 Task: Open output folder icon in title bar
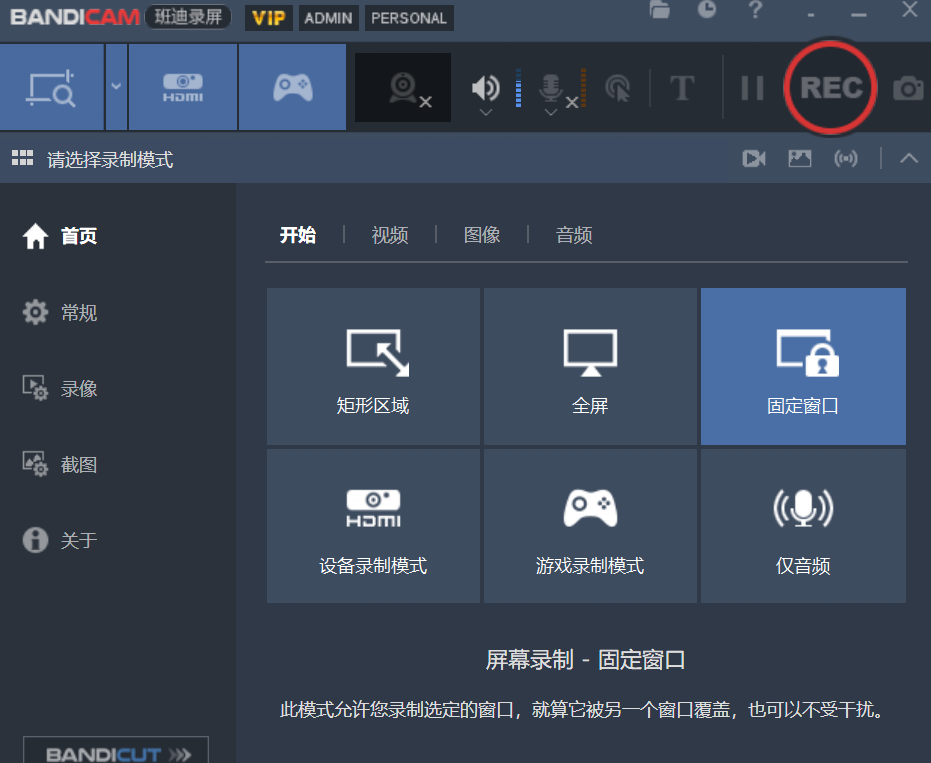point(660,10)
